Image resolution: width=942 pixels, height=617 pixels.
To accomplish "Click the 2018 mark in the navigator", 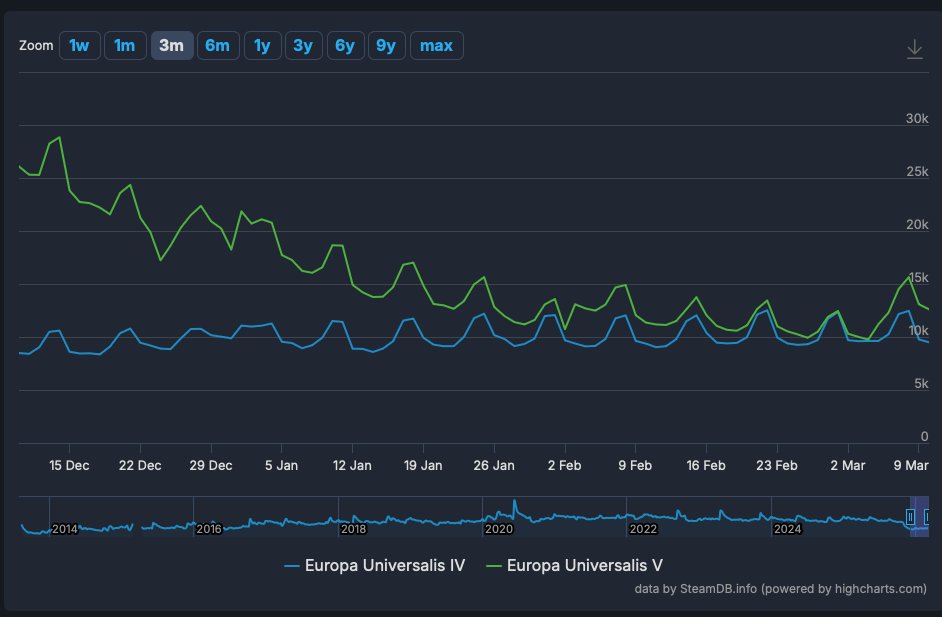I will click(x=353, y=529).
